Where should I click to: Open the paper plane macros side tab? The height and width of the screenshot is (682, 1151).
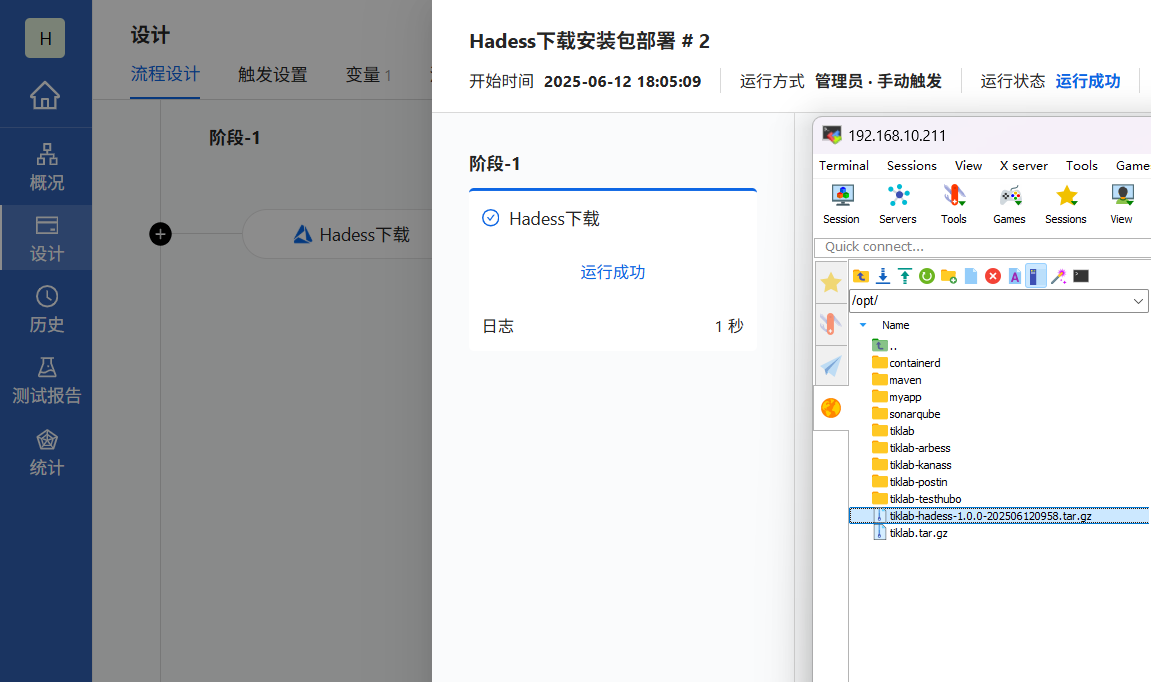[x=831, y=366]
